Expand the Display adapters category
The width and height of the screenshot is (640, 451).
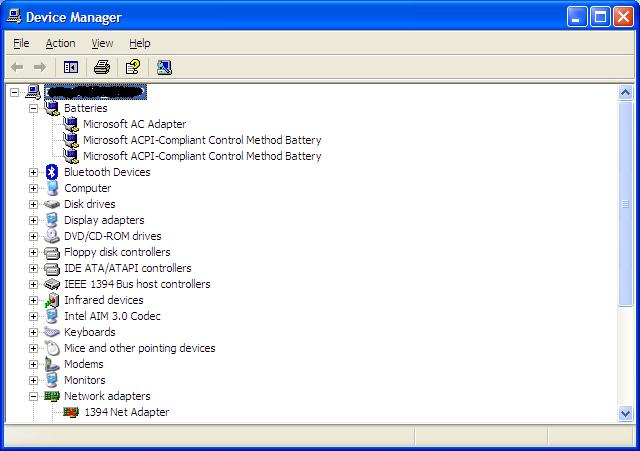[x=33, y=220]
